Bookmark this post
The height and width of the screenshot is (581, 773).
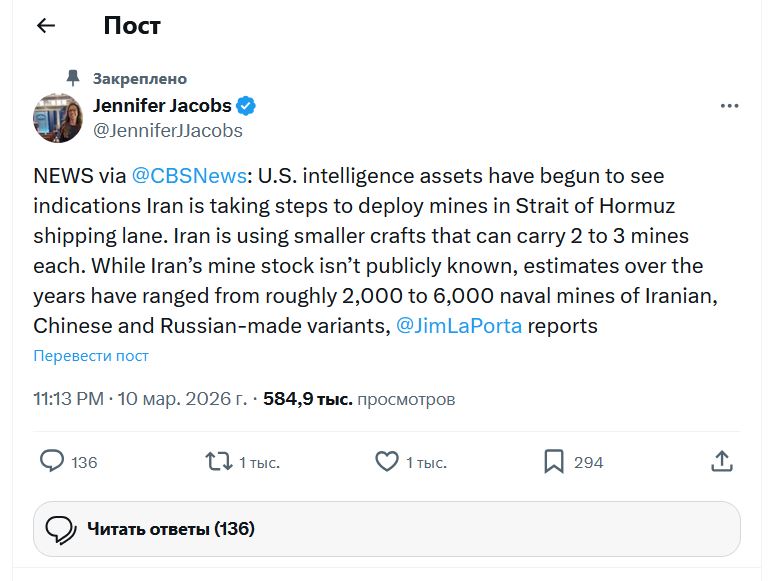click(553, 461)
